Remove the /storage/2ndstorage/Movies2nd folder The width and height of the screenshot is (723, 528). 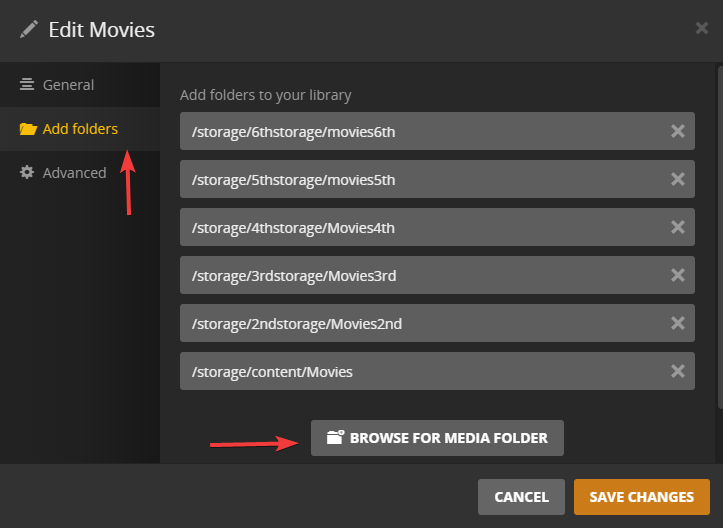[677, 323]
